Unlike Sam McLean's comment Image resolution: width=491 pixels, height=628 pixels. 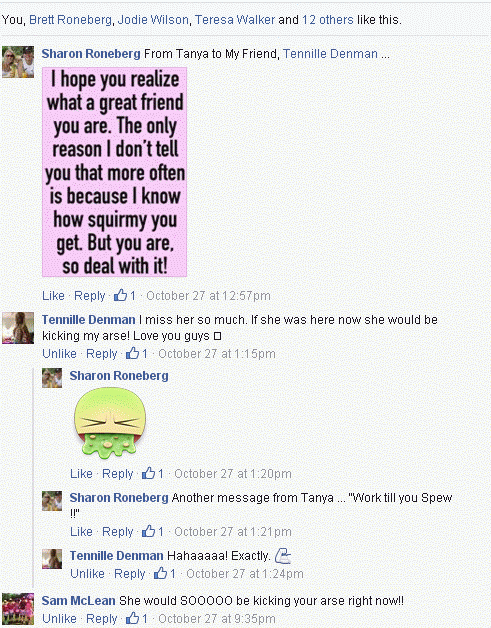point(59,618)
